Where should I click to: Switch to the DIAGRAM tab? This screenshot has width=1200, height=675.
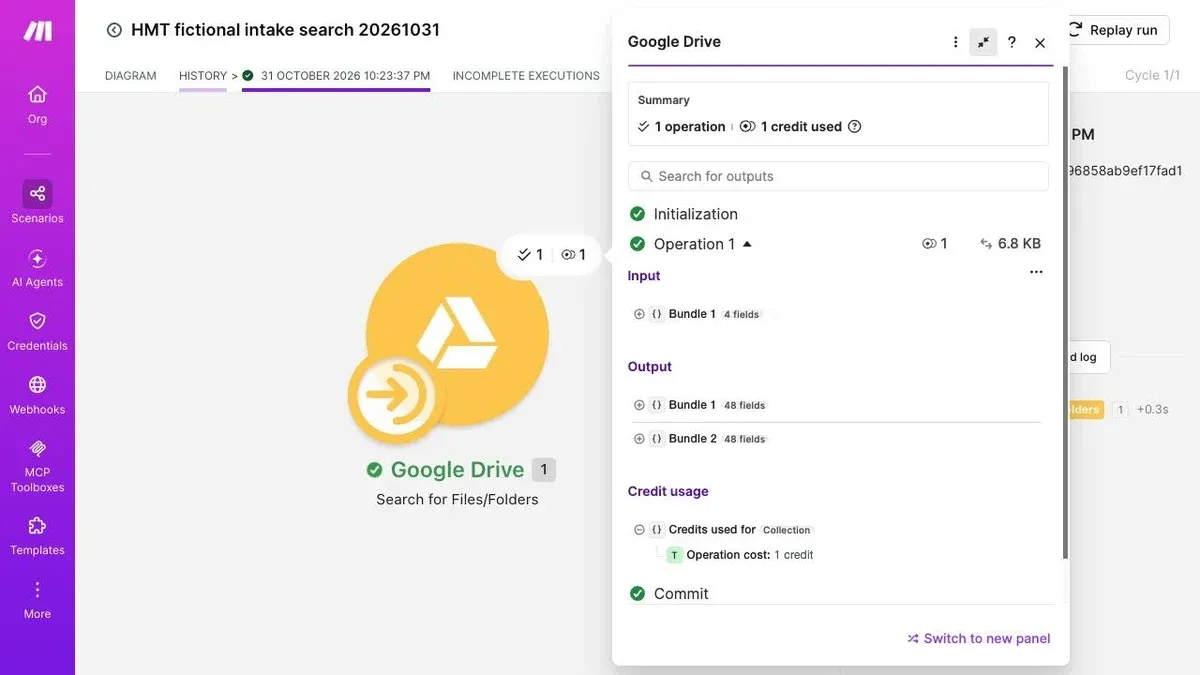pyautogui.click(x=130, y=76)
